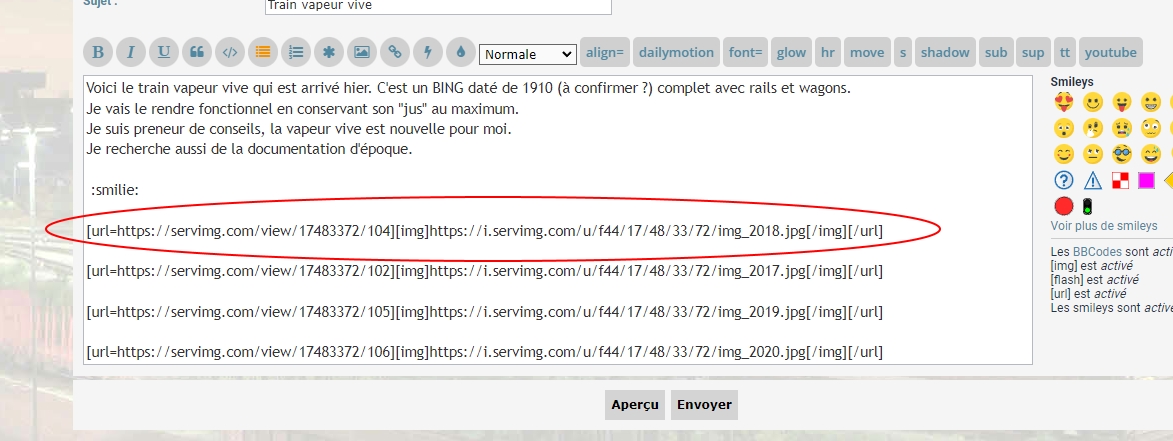Insert image using picture icon
Screen dimensions: 1173x441
click(x=362, y=53)
